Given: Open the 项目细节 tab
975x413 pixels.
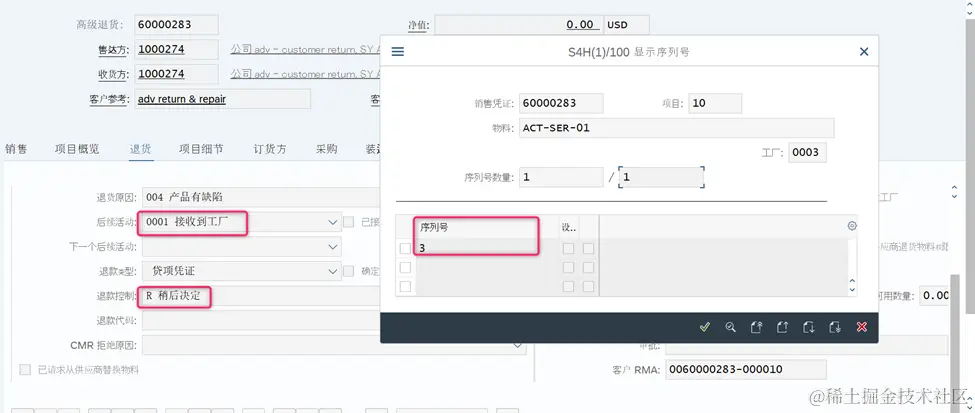Looking at the screenshot, I should click(x=201, y=149).
